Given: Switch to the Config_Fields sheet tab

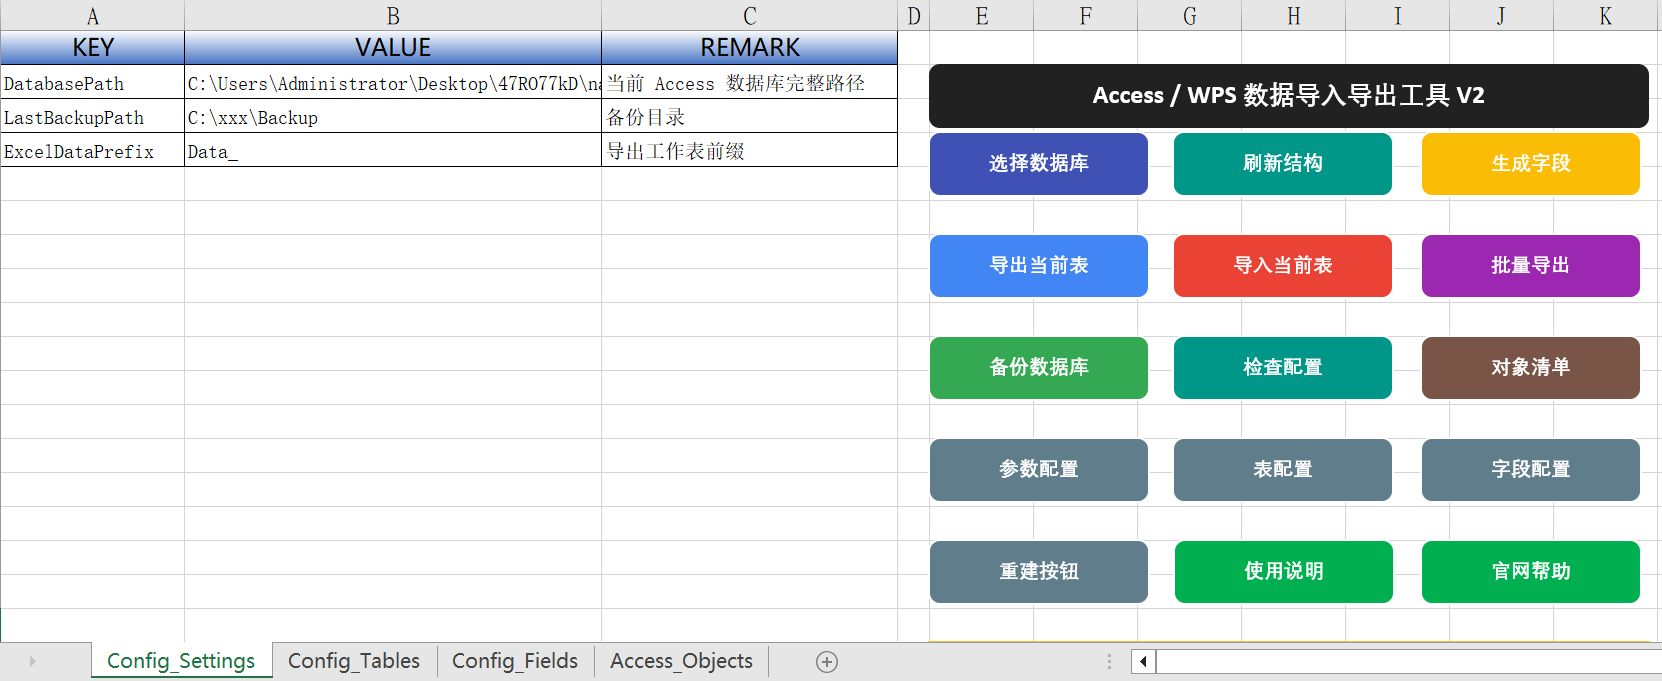Looking at the screenshot, I should tap(515, 661).
